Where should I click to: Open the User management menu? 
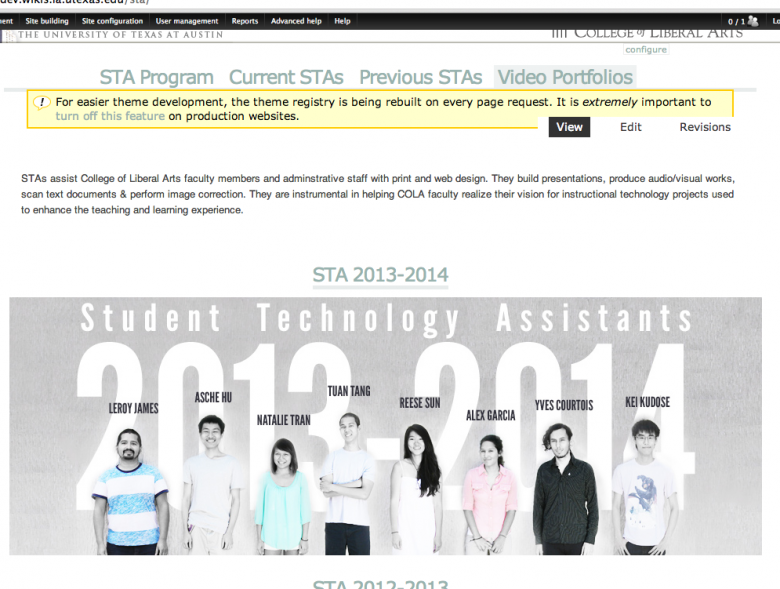(x=187, y=21)
